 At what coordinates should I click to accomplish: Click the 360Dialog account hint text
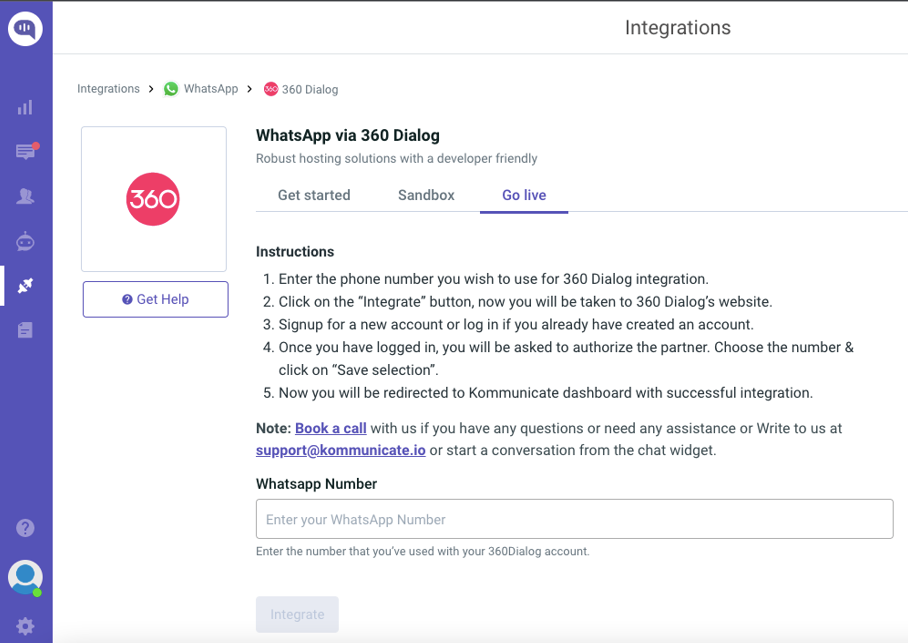coord(423,551)
